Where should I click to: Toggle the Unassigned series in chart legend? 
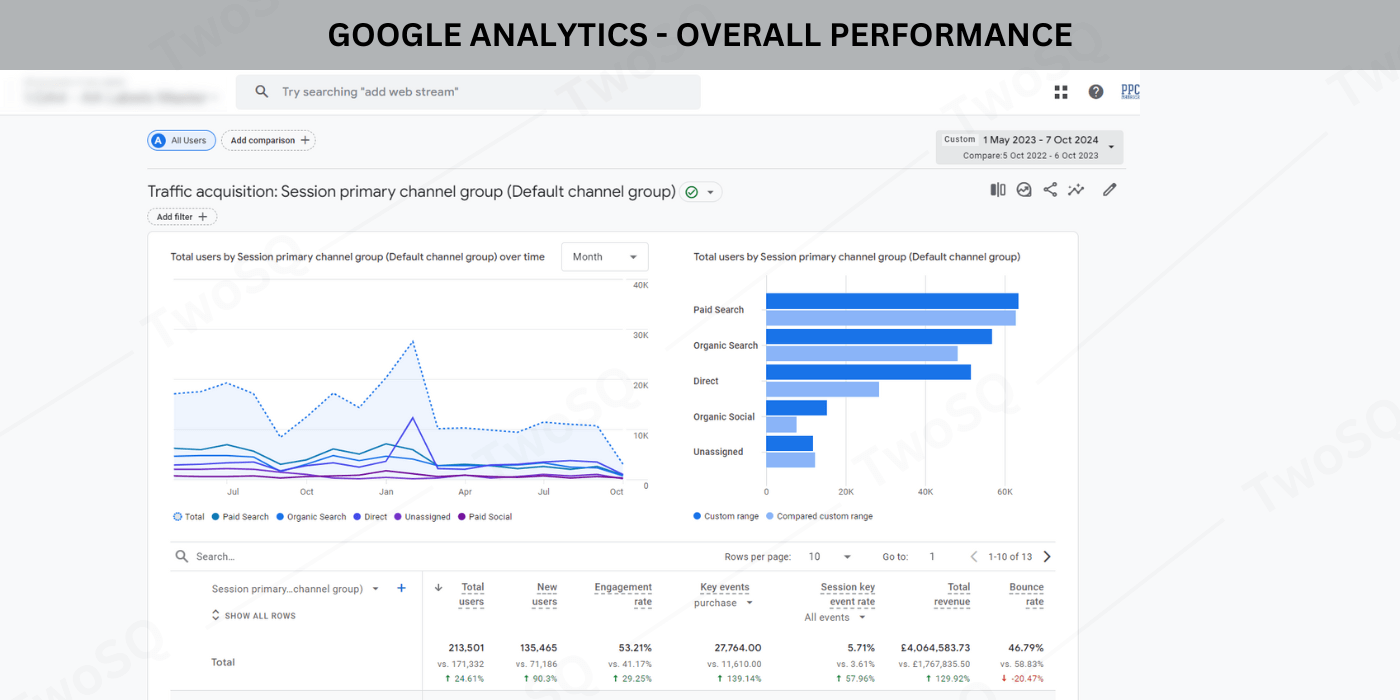coord(422,517)
